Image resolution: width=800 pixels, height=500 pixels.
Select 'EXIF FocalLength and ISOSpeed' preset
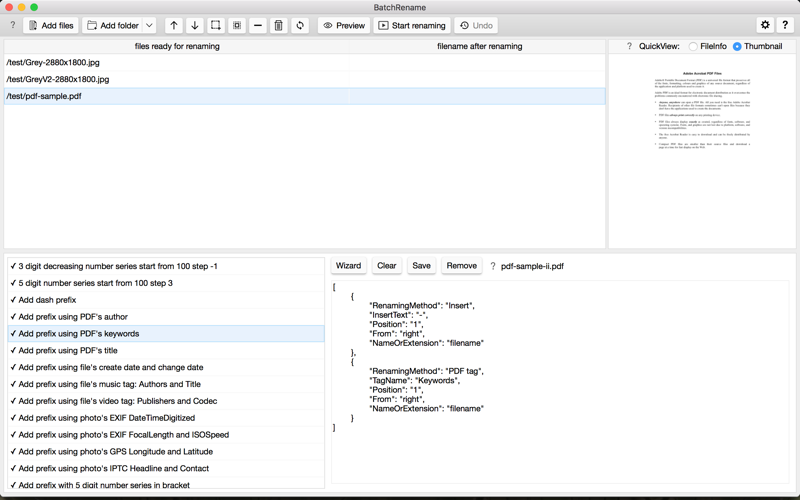[x=166, y=434]
